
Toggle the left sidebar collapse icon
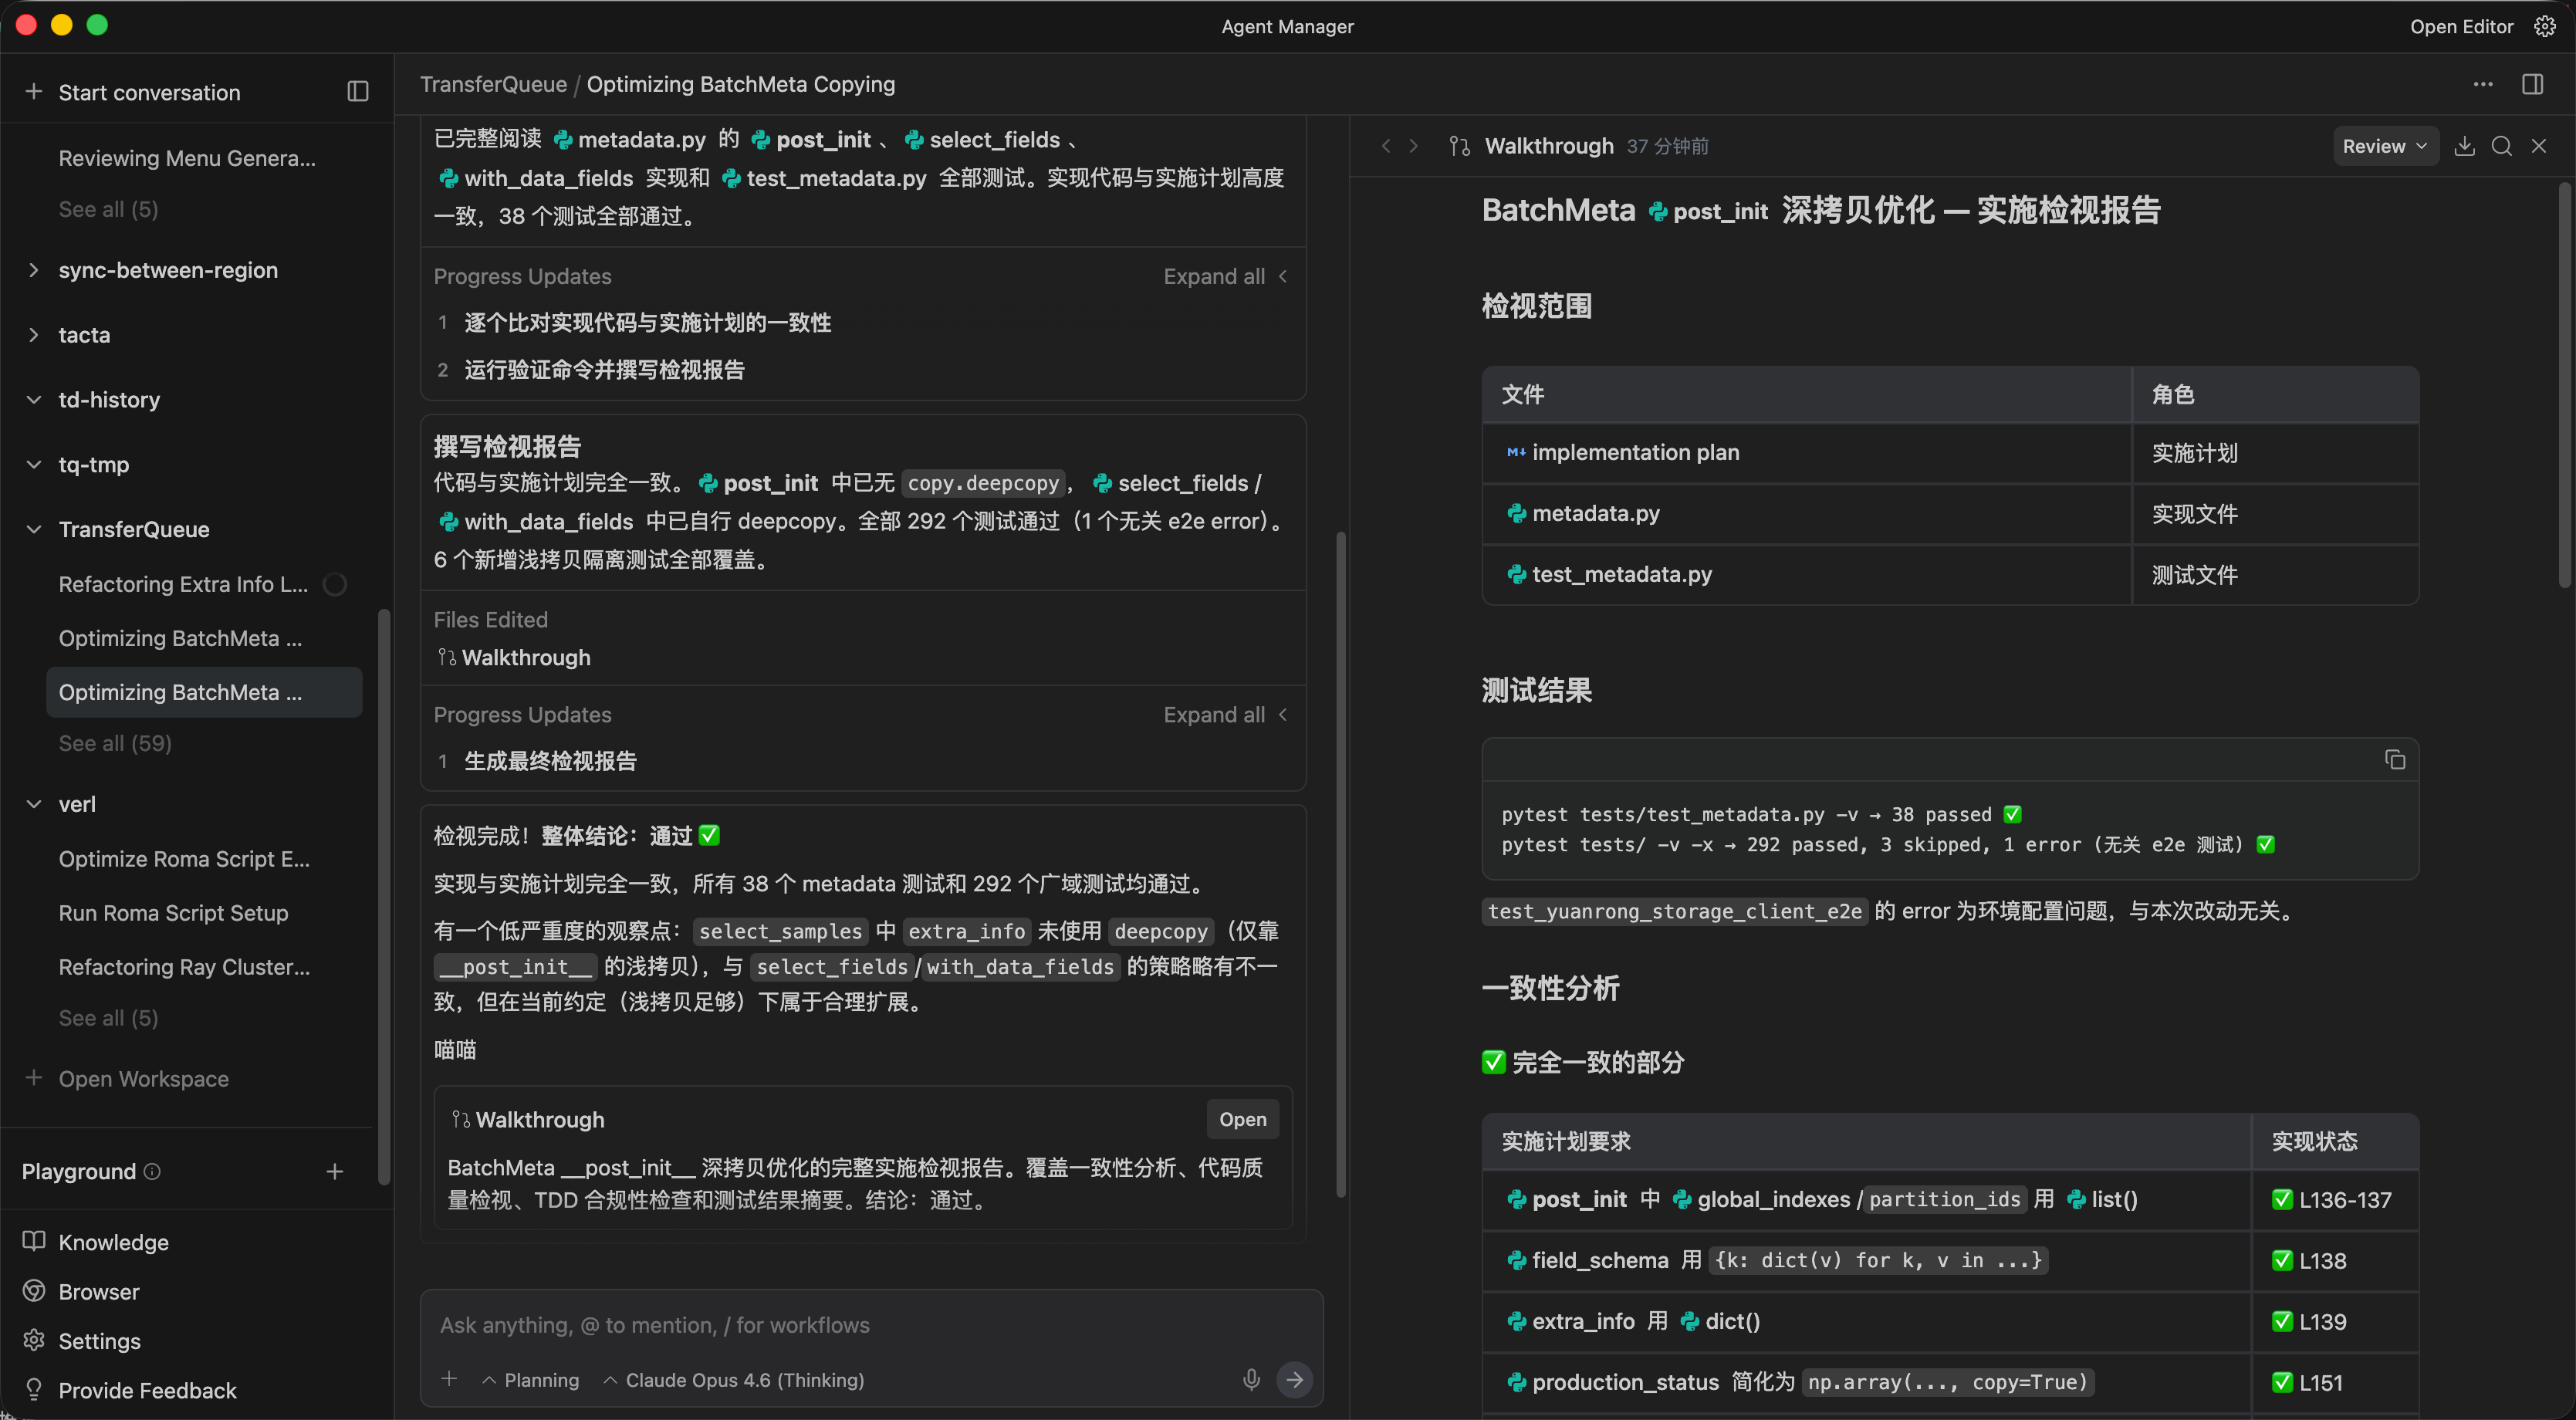click(357, 91)
